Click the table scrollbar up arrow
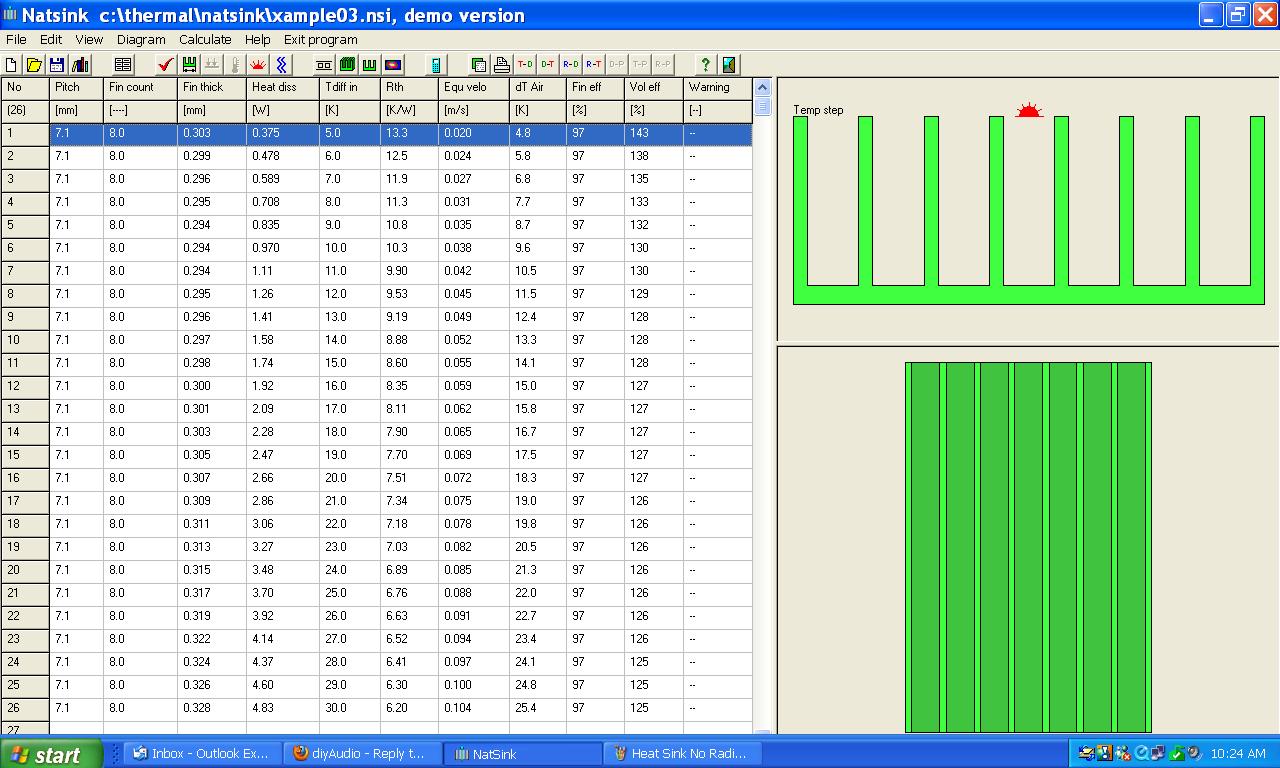This screenshot has height=768, width=1280. [x=762, y=87]
